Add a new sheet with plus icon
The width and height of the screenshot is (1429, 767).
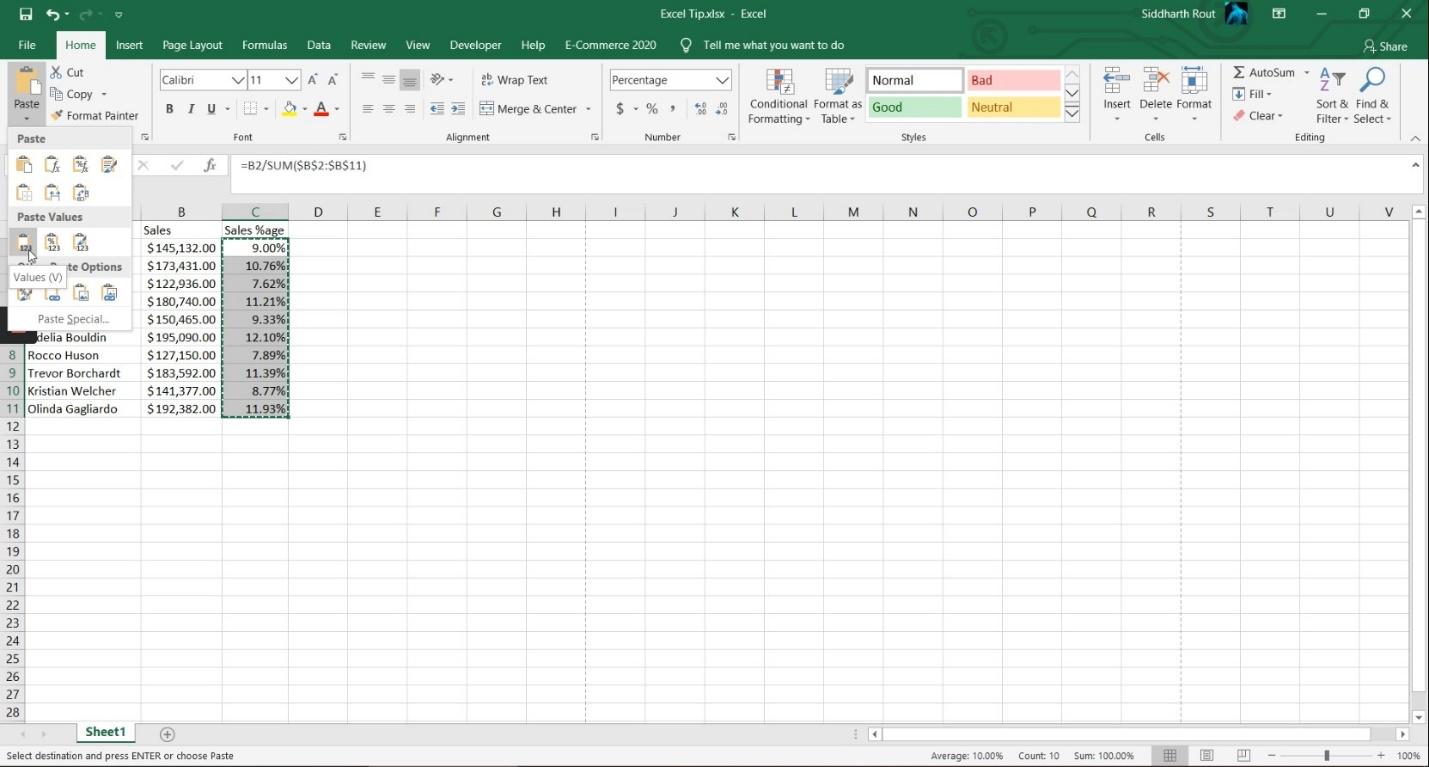point(168,734)
